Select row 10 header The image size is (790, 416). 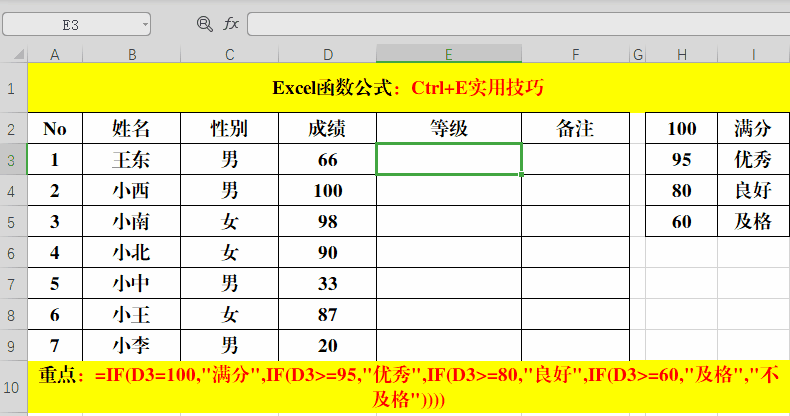tap(13, 387)
